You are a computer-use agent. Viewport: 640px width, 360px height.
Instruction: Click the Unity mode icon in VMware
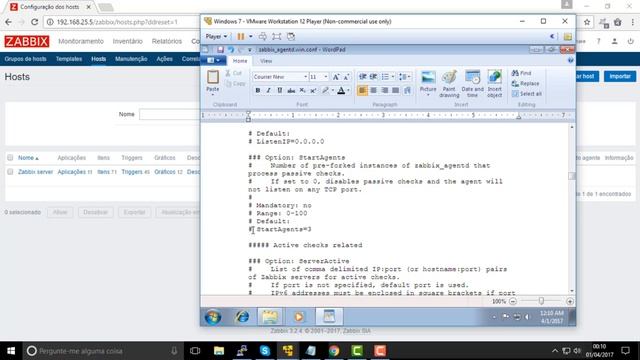click(291, 36)
